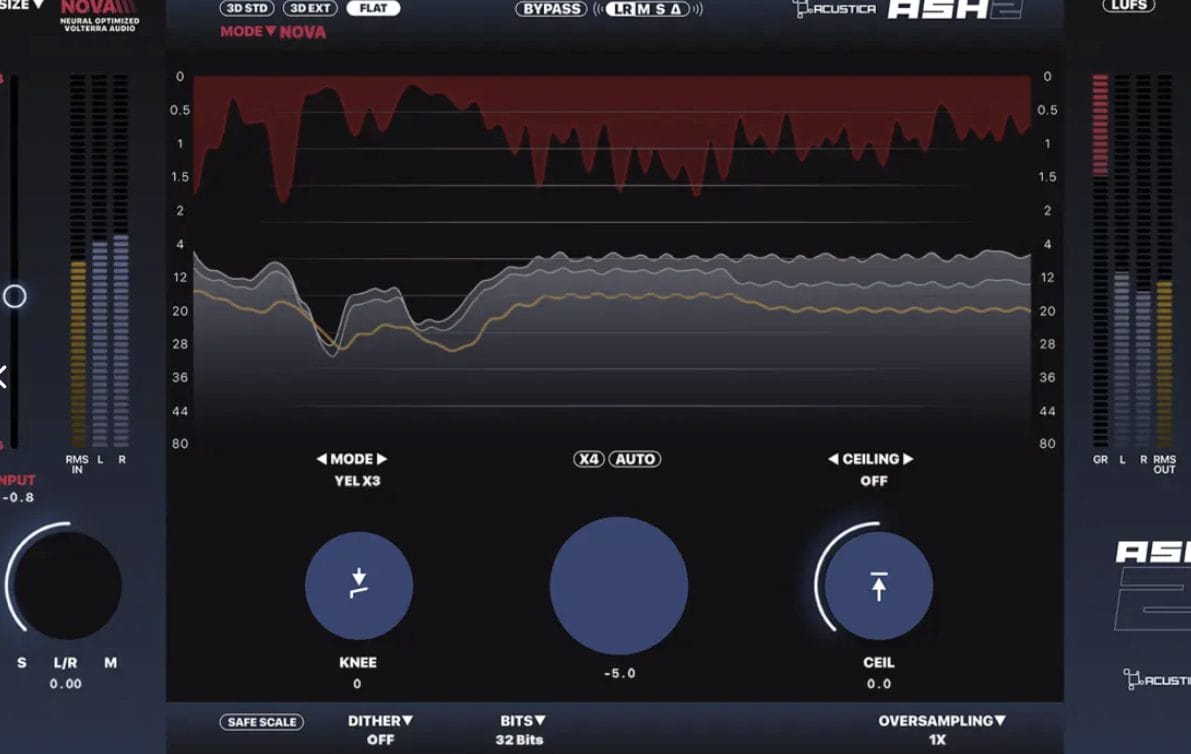
Task: Click the ASH 2 title logo at top
Action: (956, 9)
